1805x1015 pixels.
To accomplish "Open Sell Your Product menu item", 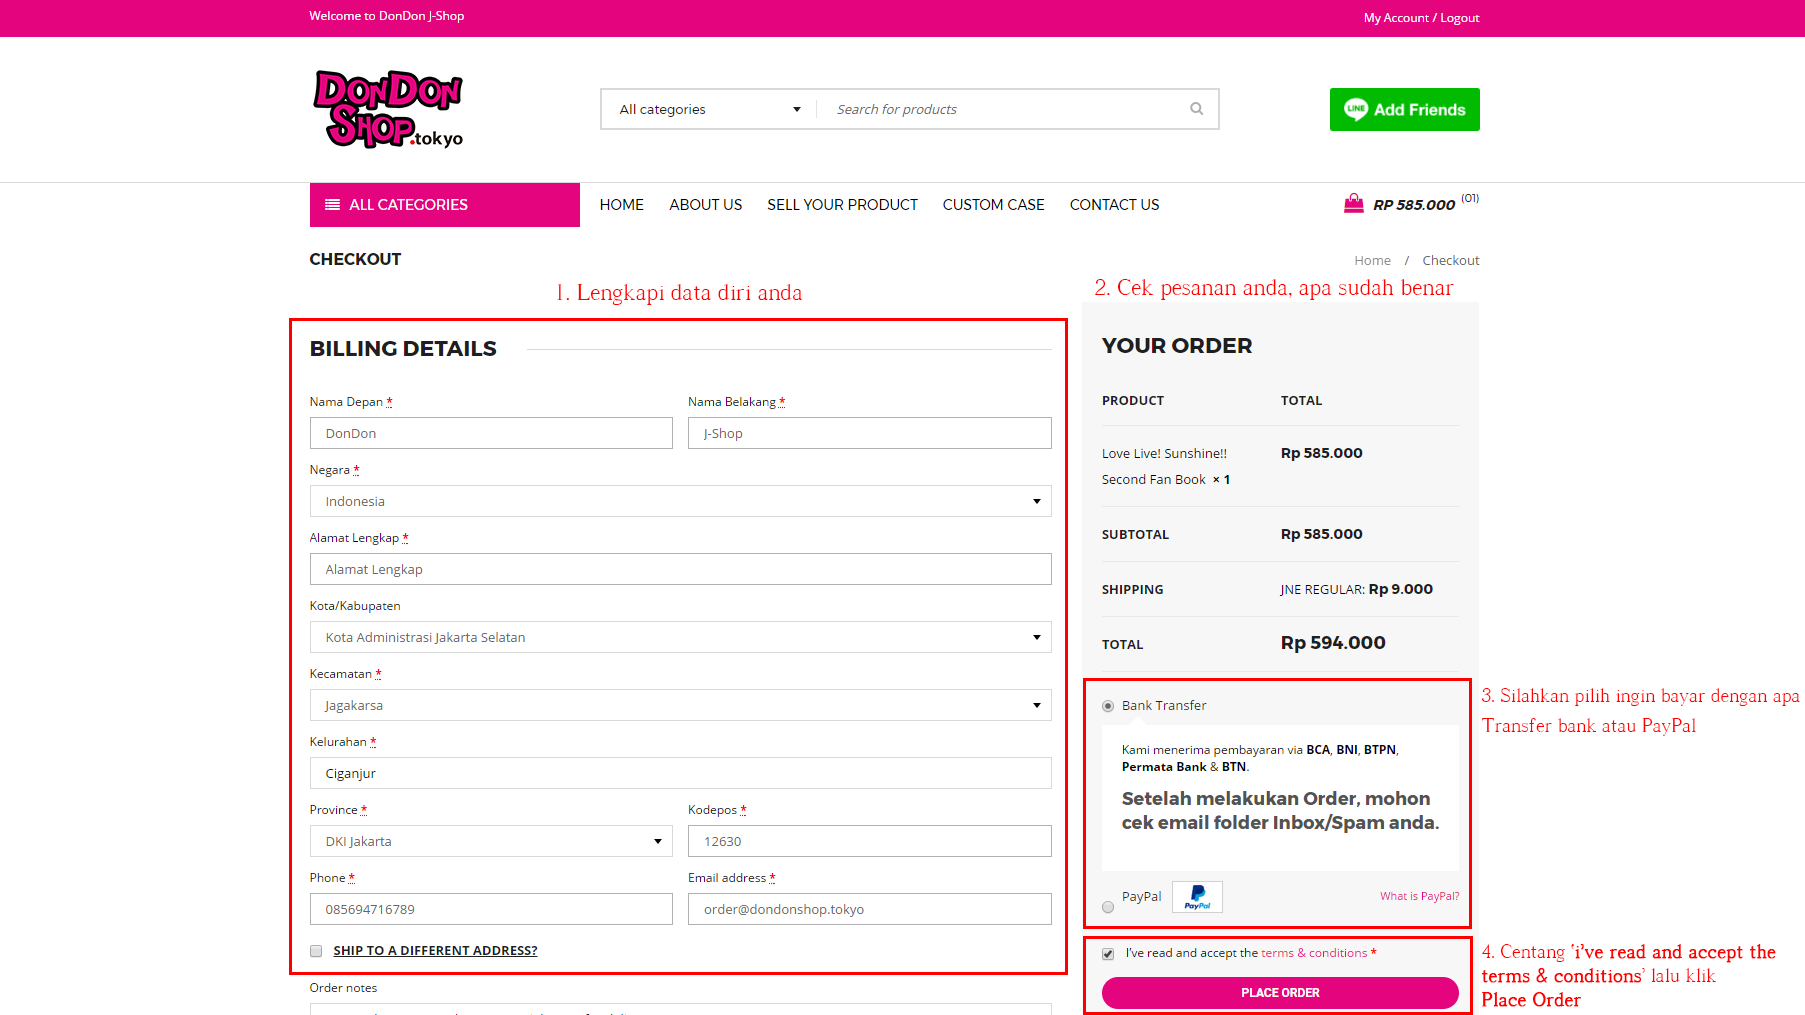I will 842,205.
